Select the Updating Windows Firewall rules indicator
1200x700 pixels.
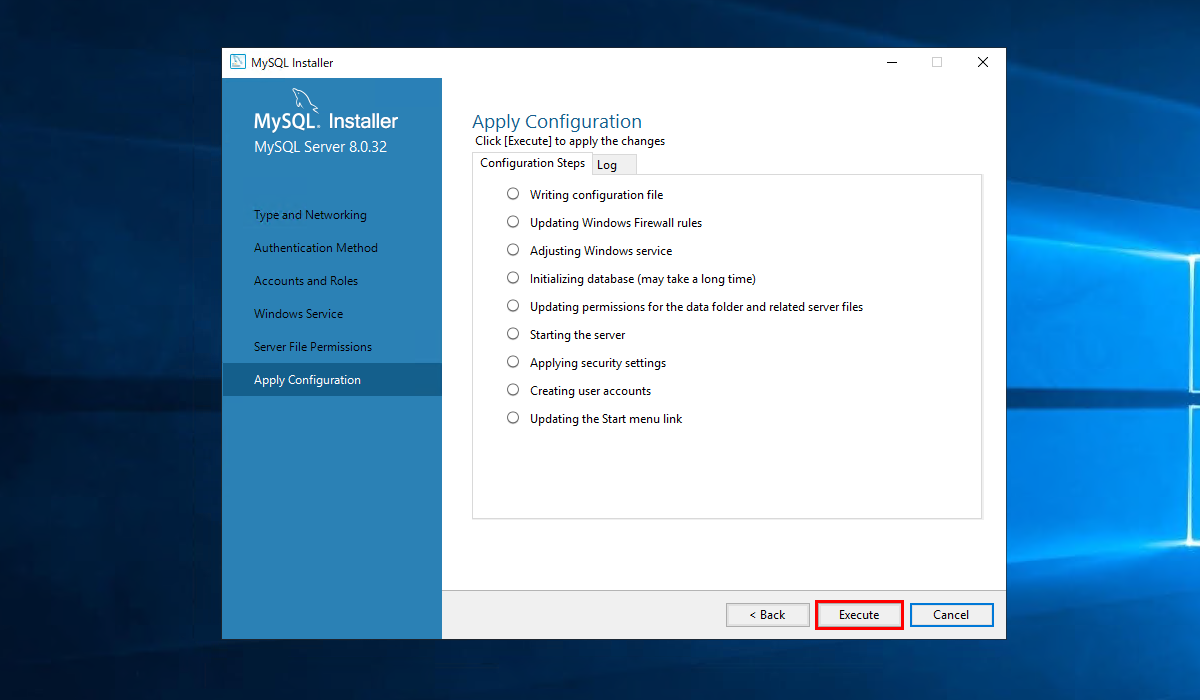pos(513,222)
